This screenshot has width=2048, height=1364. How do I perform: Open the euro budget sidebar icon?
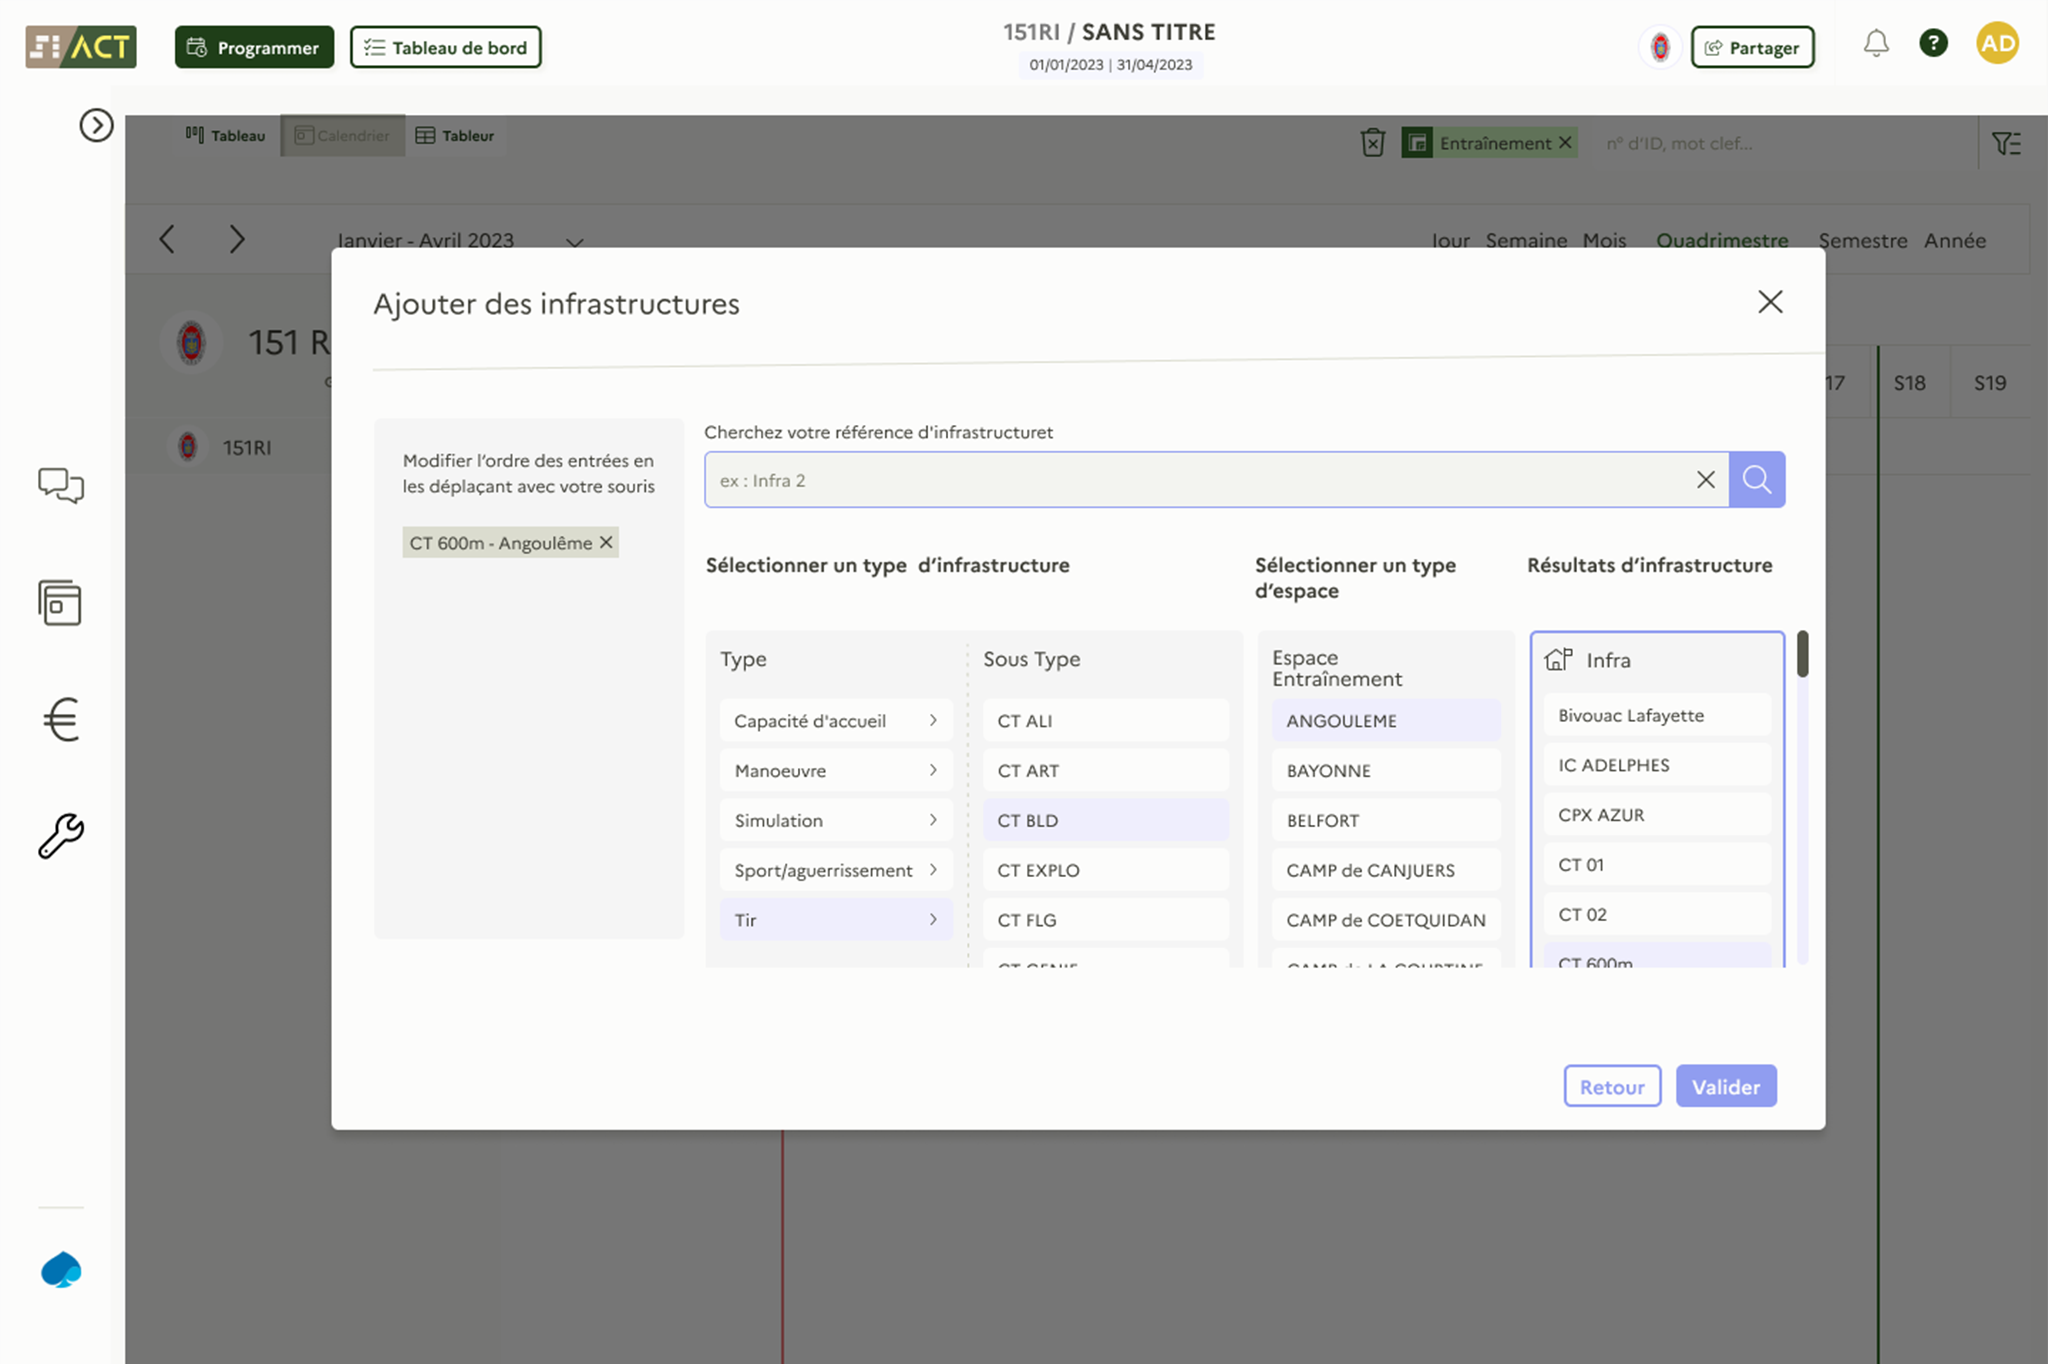pos(61,719)
